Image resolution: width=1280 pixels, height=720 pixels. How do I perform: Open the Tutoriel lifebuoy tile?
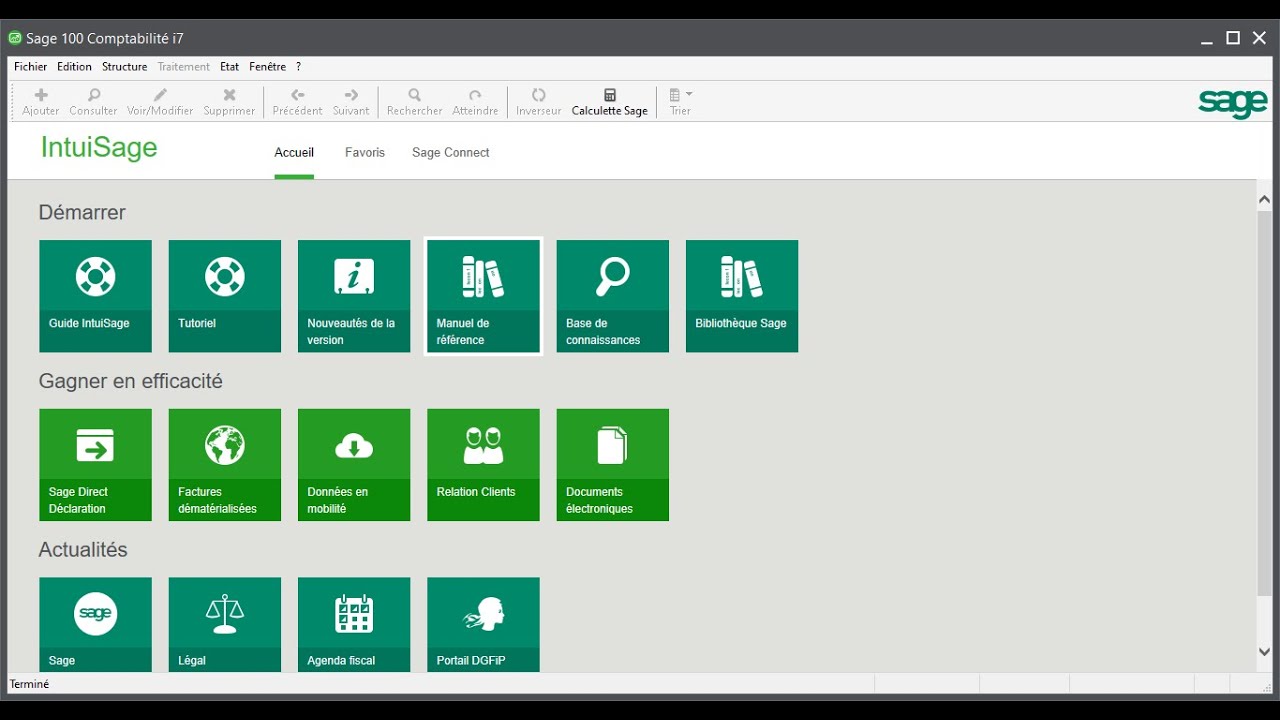[x=225, y=295]
